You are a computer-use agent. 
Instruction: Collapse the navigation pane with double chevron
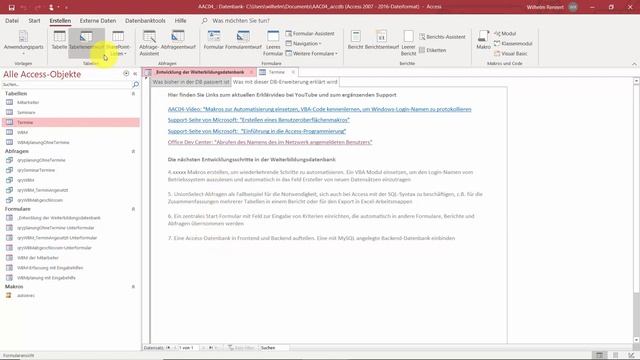tap(135, 74)
